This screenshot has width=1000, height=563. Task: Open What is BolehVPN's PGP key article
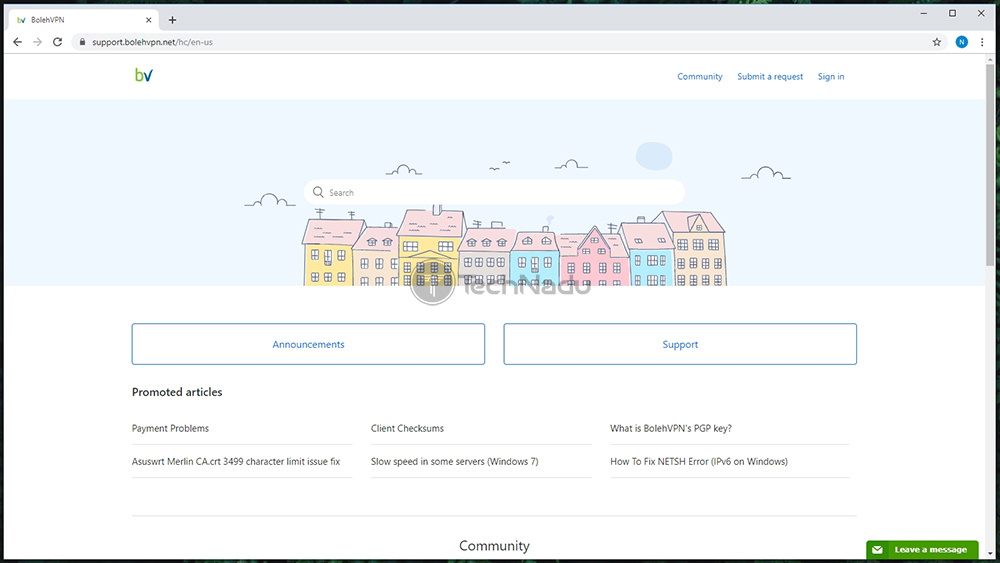point(671,428)
